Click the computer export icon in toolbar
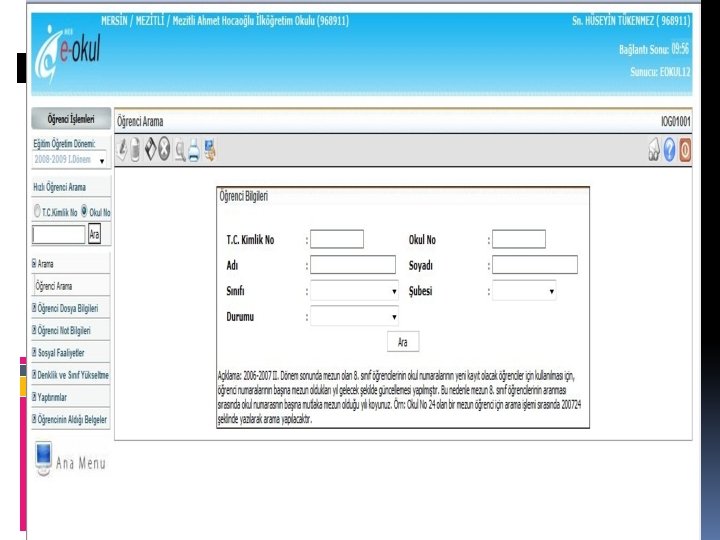The height and width of the screenshot is (540, 720). click(210, 150)
